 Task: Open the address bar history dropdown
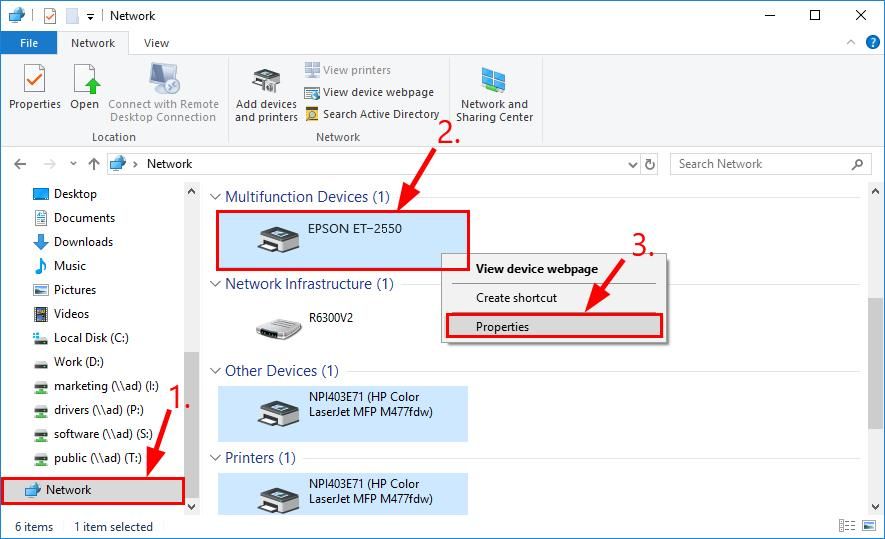click(632, 164)
